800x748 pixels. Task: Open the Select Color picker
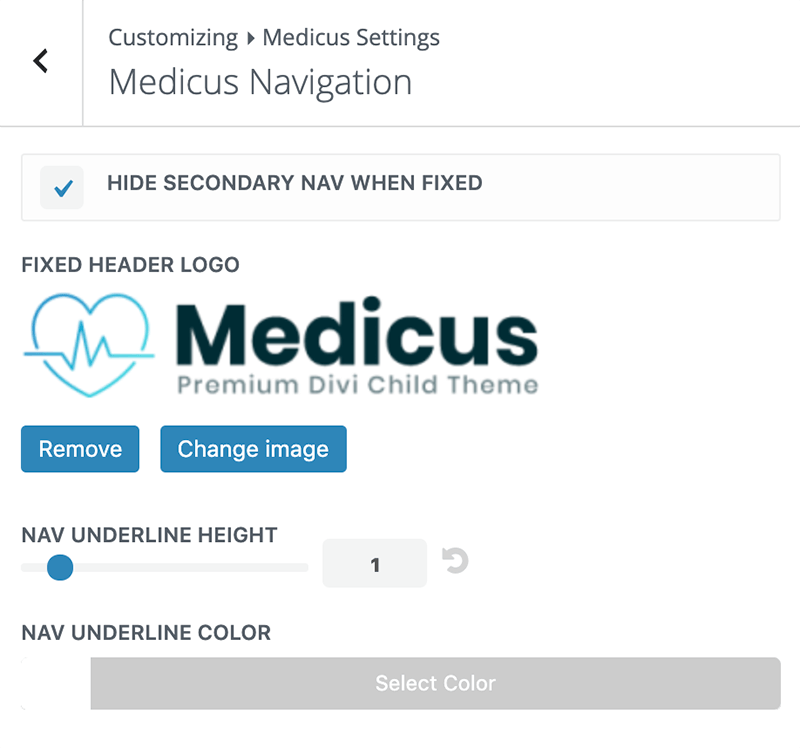click(435, 684)
